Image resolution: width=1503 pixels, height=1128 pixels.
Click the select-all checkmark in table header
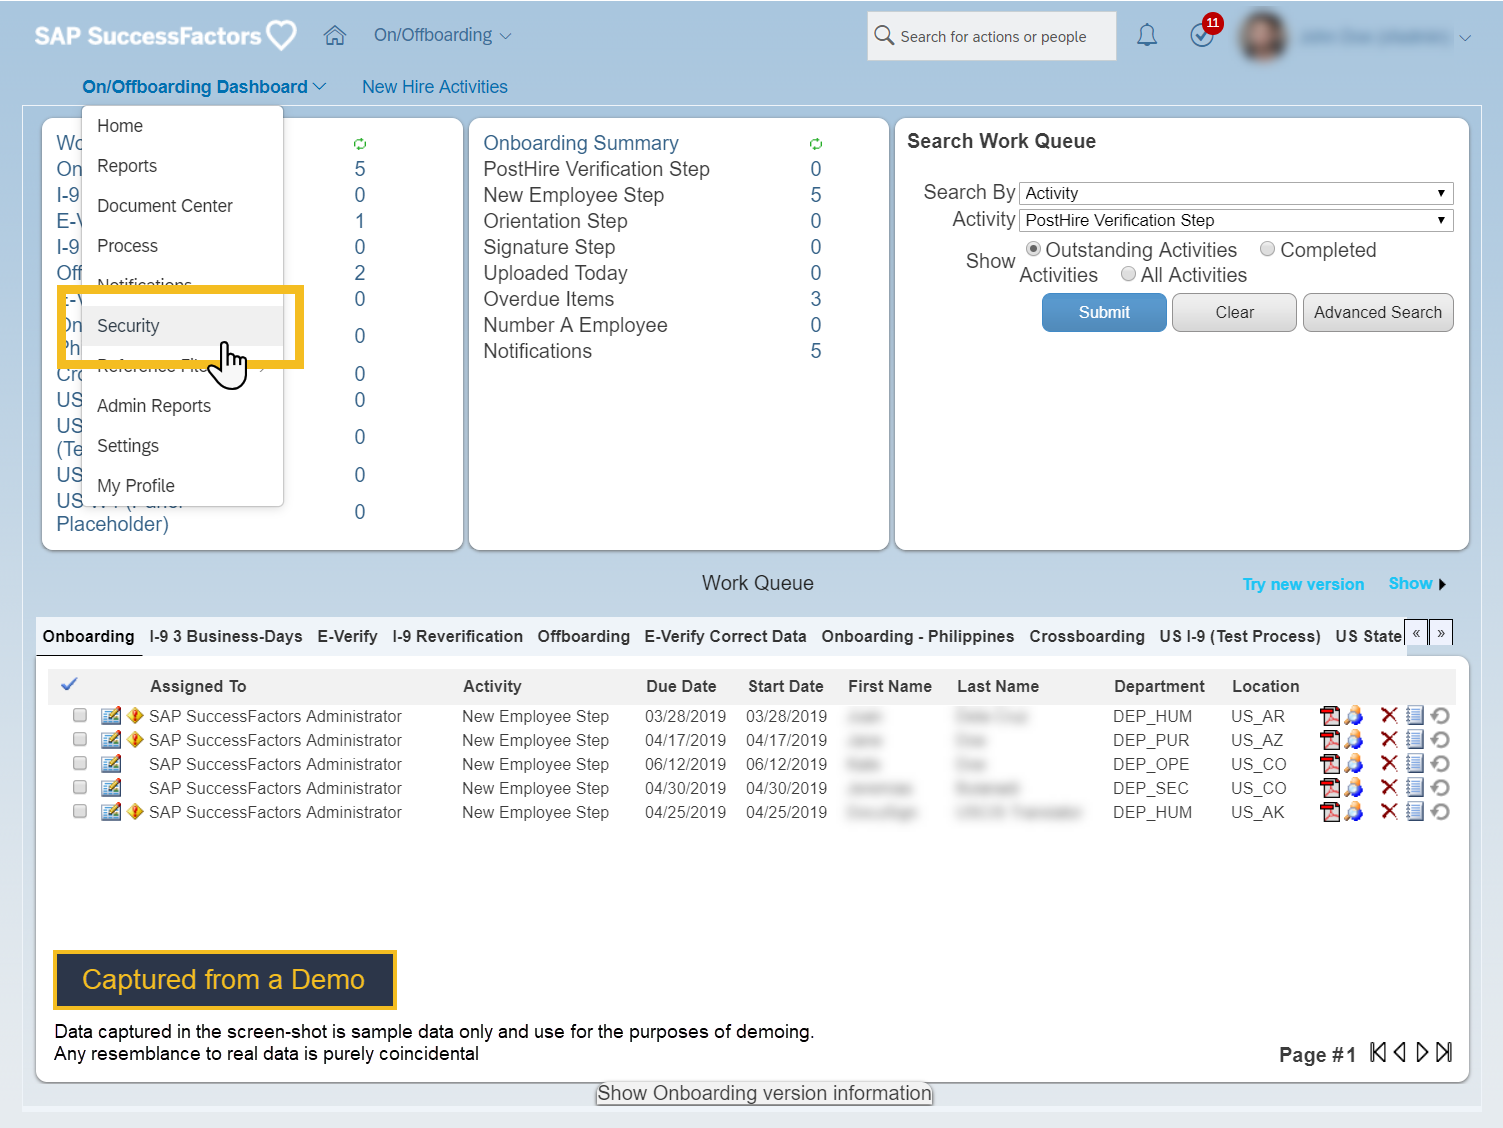pos(69,685)
